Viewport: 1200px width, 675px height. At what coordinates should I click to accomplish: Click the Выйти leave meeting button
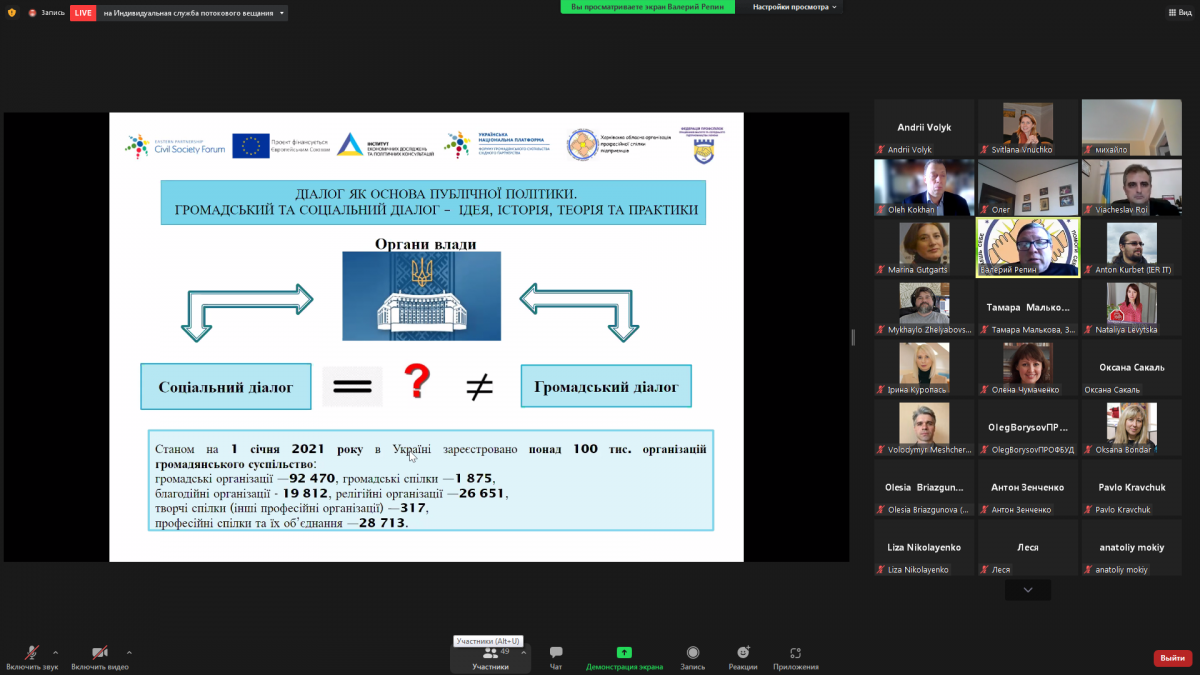coord(1172,658)
